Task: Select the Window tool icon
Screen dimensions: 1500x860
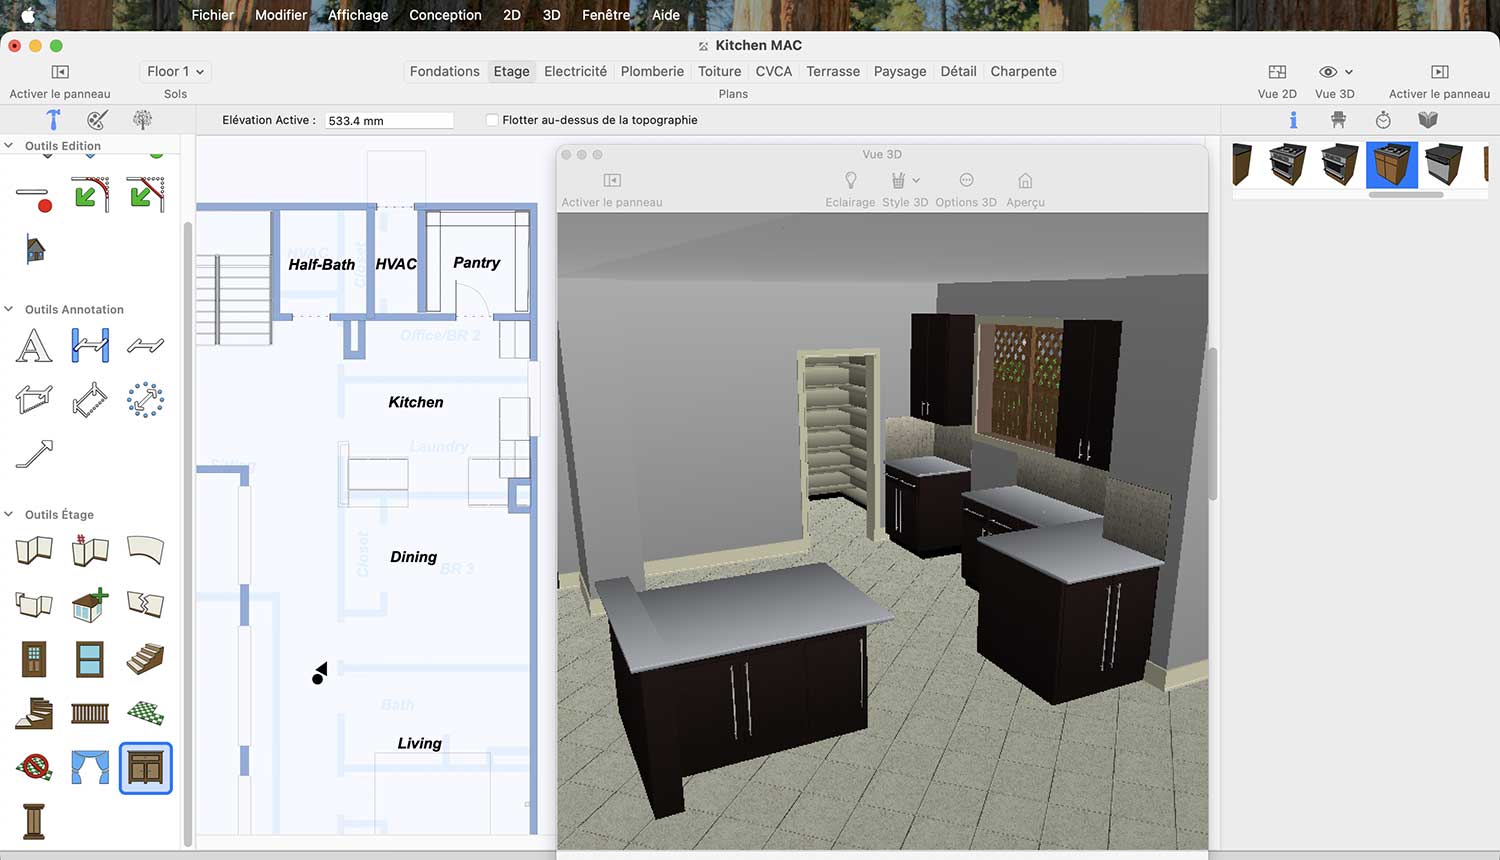Action: (x=90, y=658)
